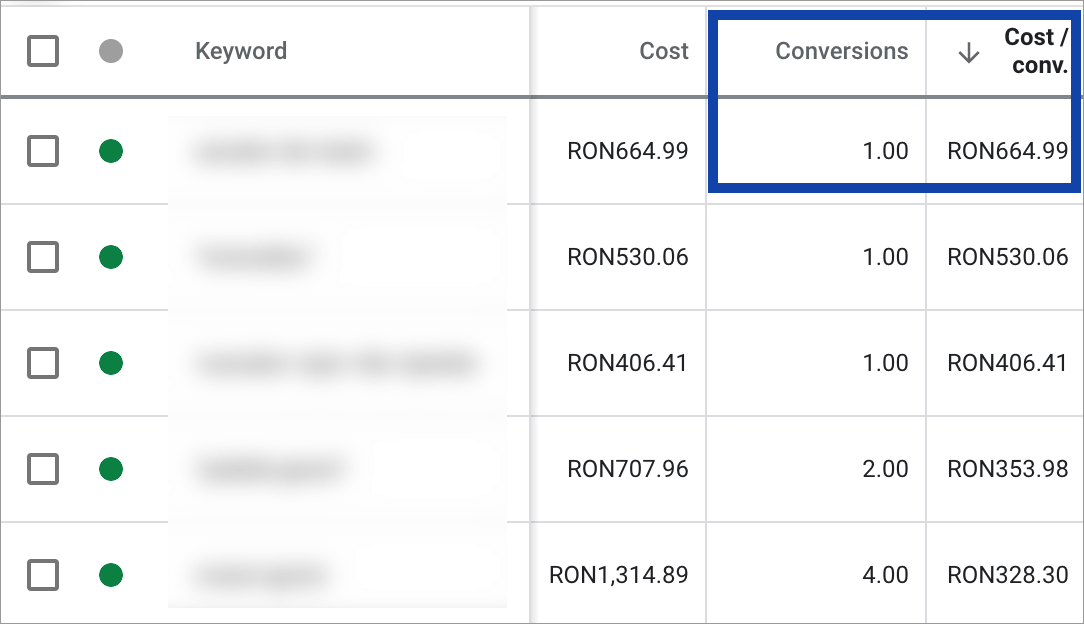Image resolution: width=1084 pixels, height=624 pixels.
Task: Check the box for the RON664.99 row
Action: tap(43, 152)
